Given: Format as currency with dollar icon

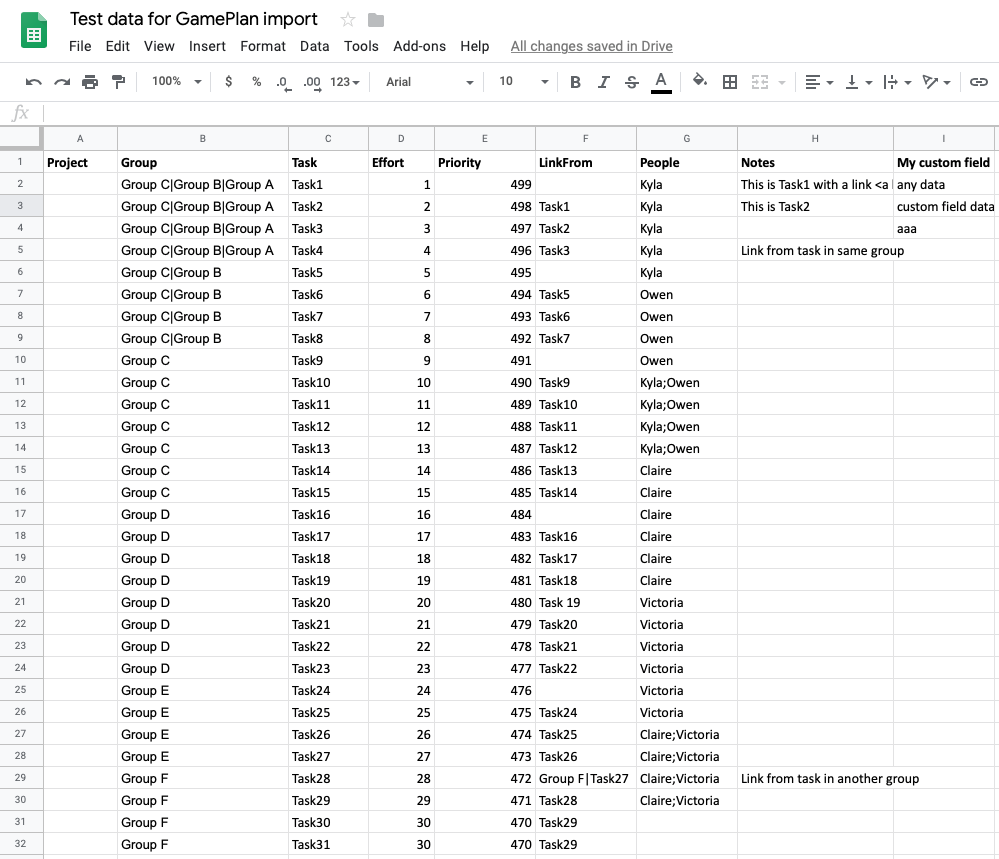Looking at the screenshot, I should coord(228,82).
